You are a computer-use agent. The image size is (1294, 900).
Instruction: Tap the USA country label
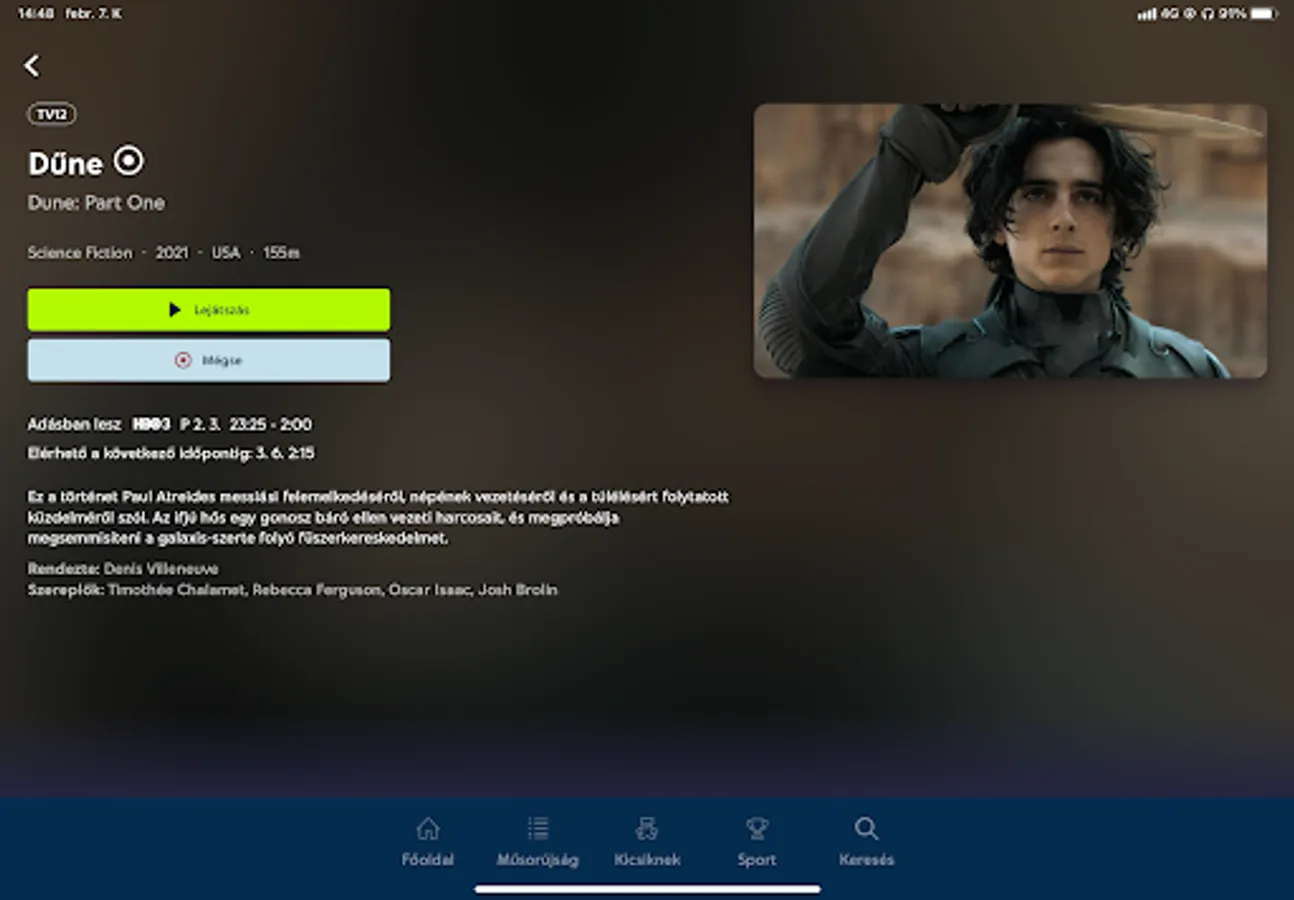226,253
